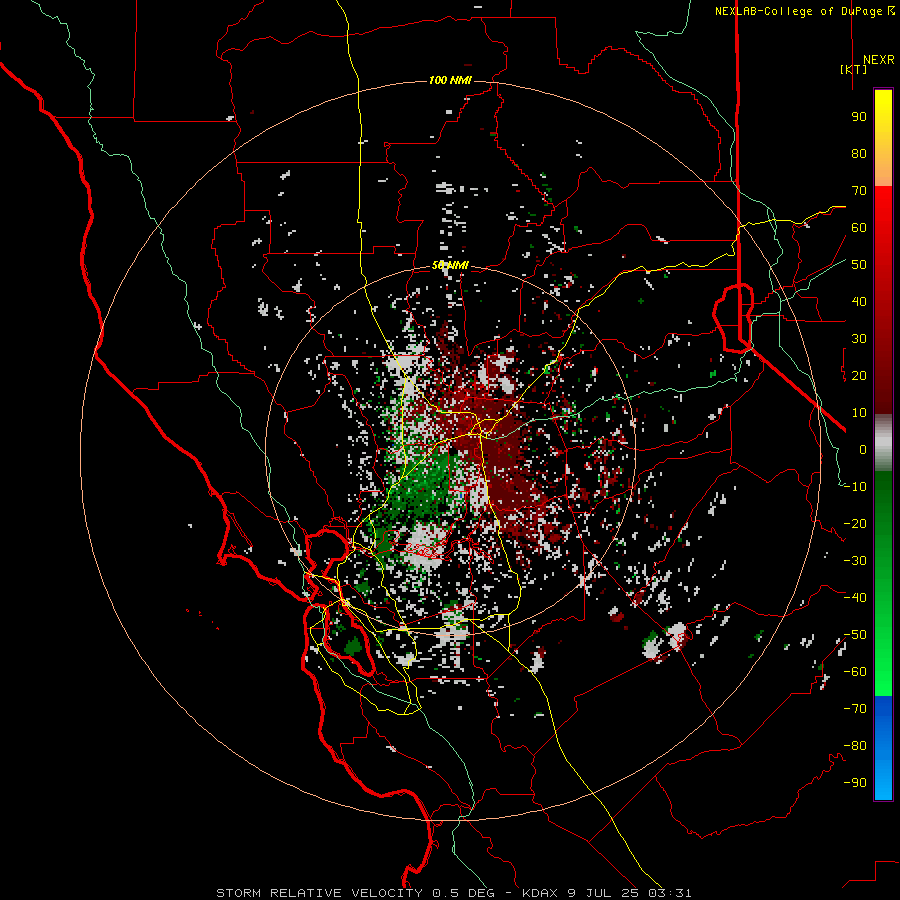Click the NEXR label above the scale
900x900 pixels.
(x=878, y=60)
